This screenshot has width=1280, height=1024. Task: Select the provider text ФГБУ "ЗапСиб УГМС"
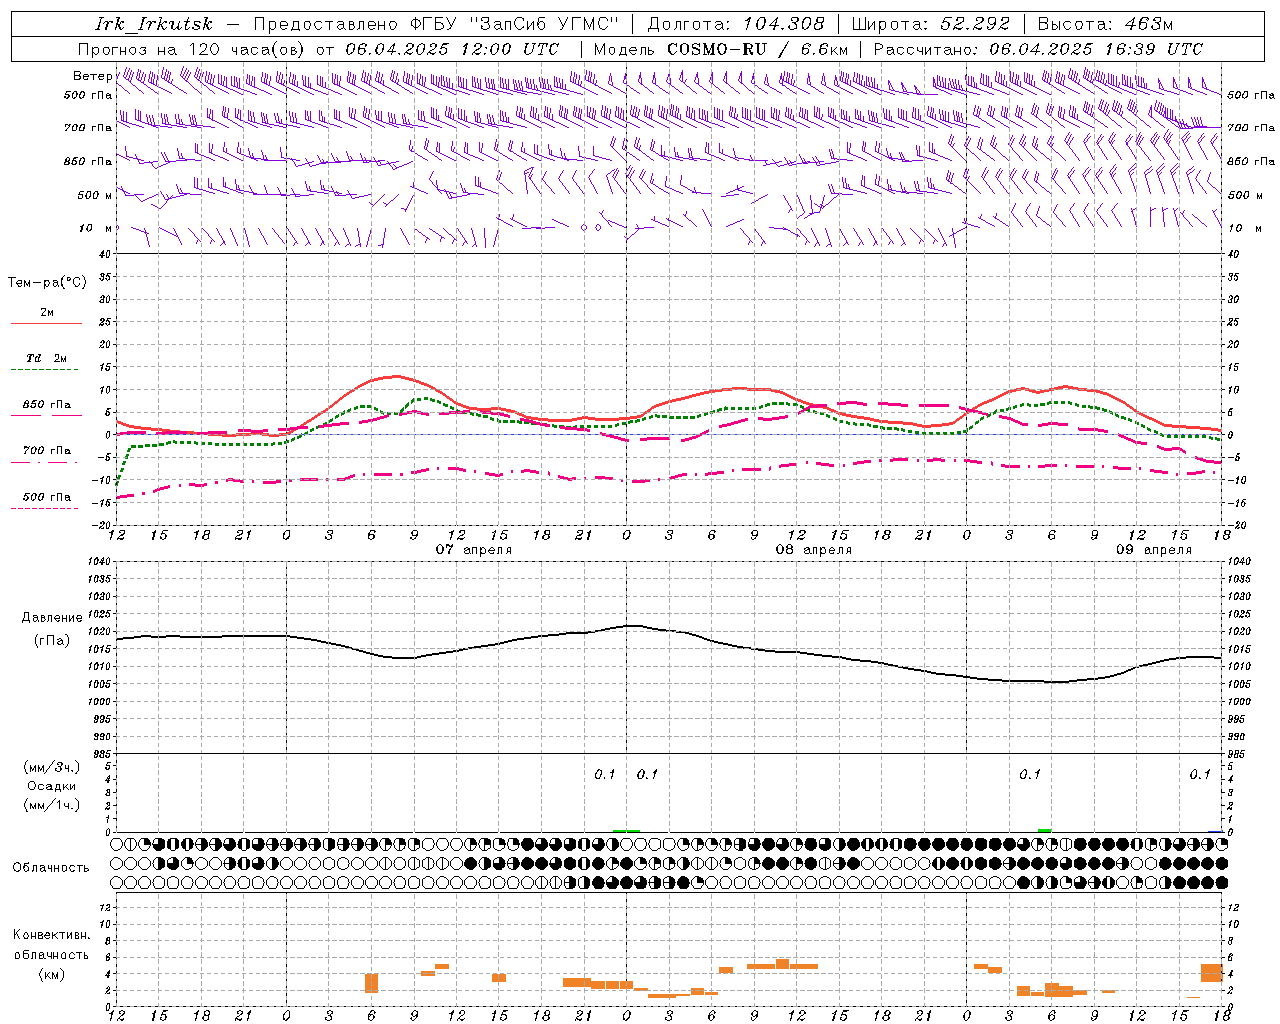pyautogui.click(x=514, y=24)
